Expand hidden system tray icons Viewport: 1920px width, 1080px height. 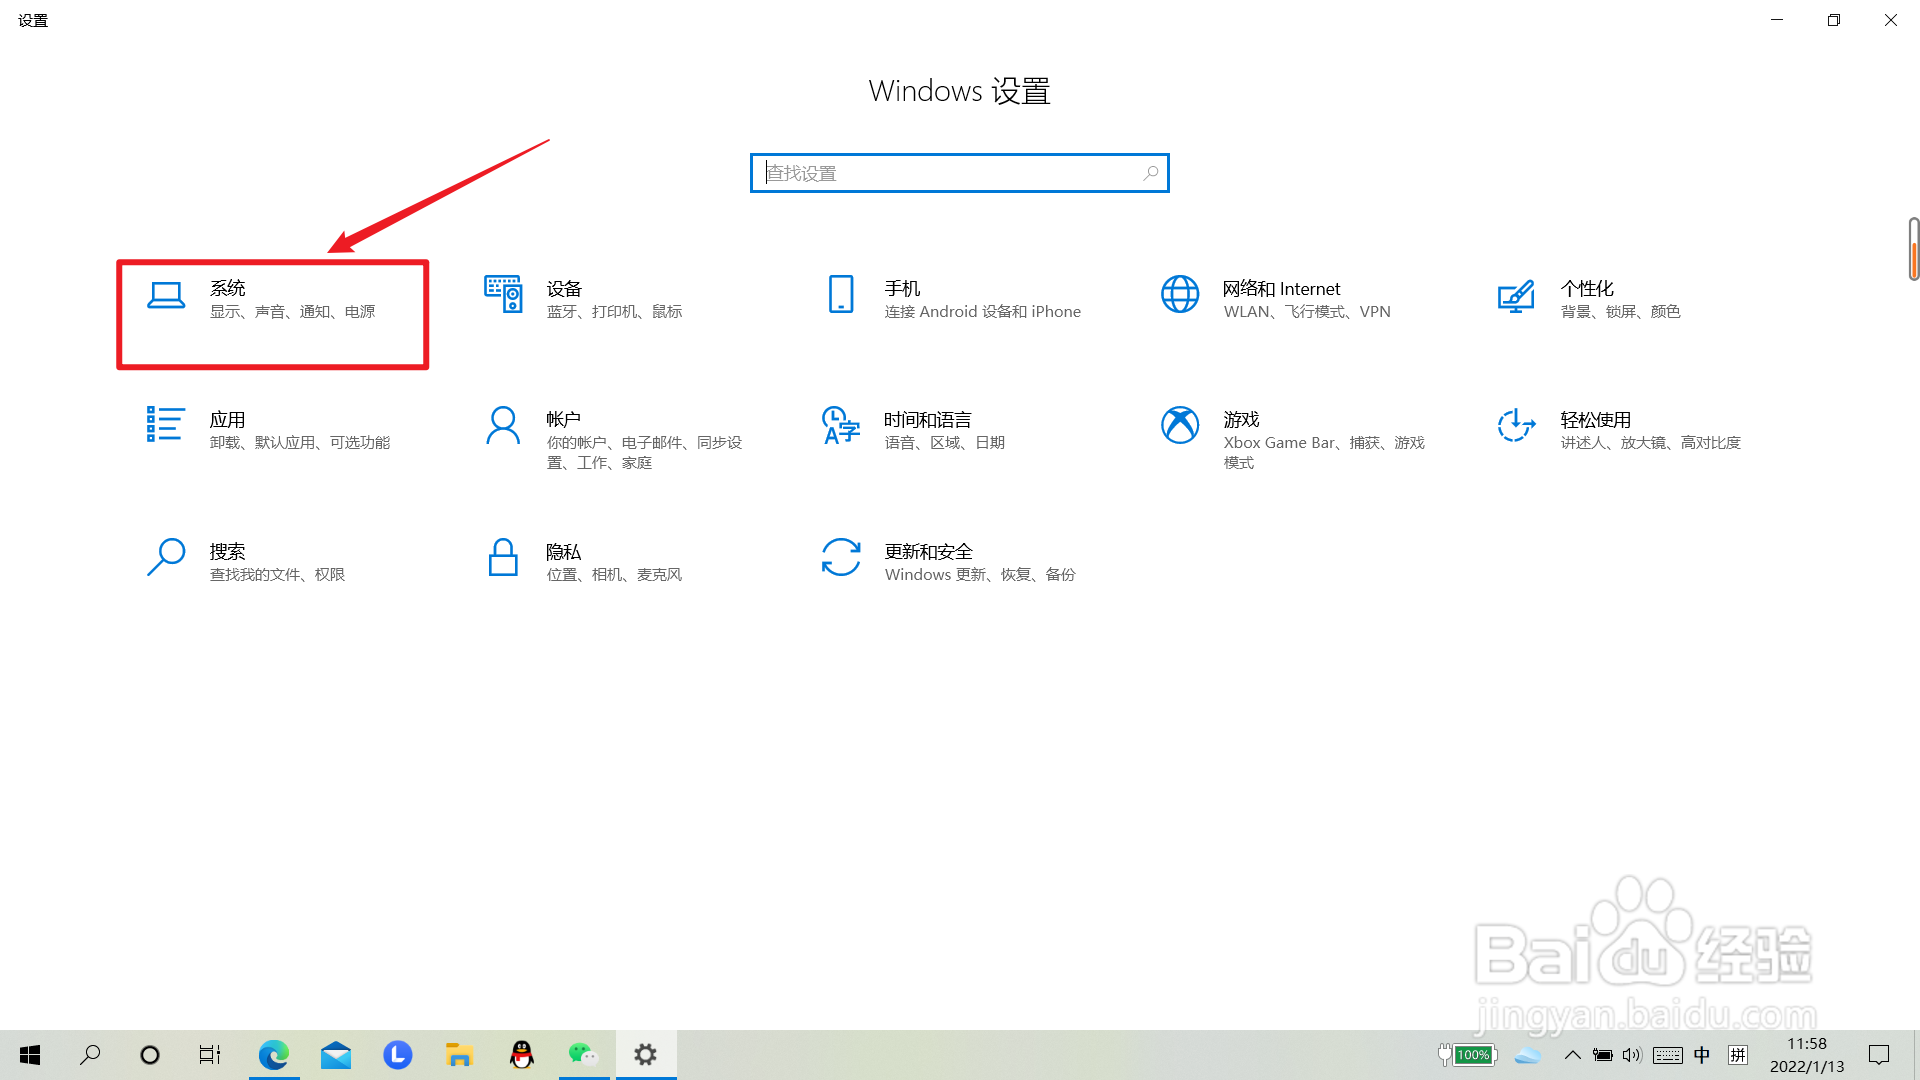coord(1572,1054)
